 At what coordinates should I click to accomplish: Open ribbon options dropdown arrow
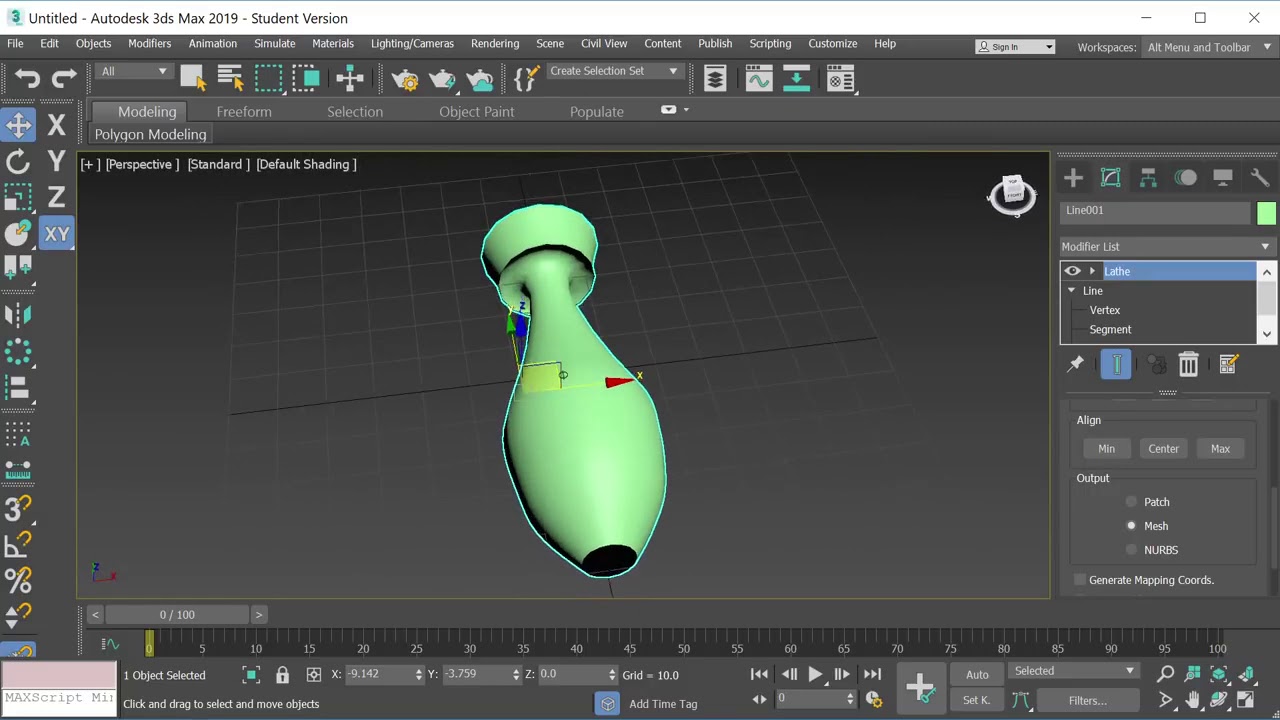coord(685,110)
